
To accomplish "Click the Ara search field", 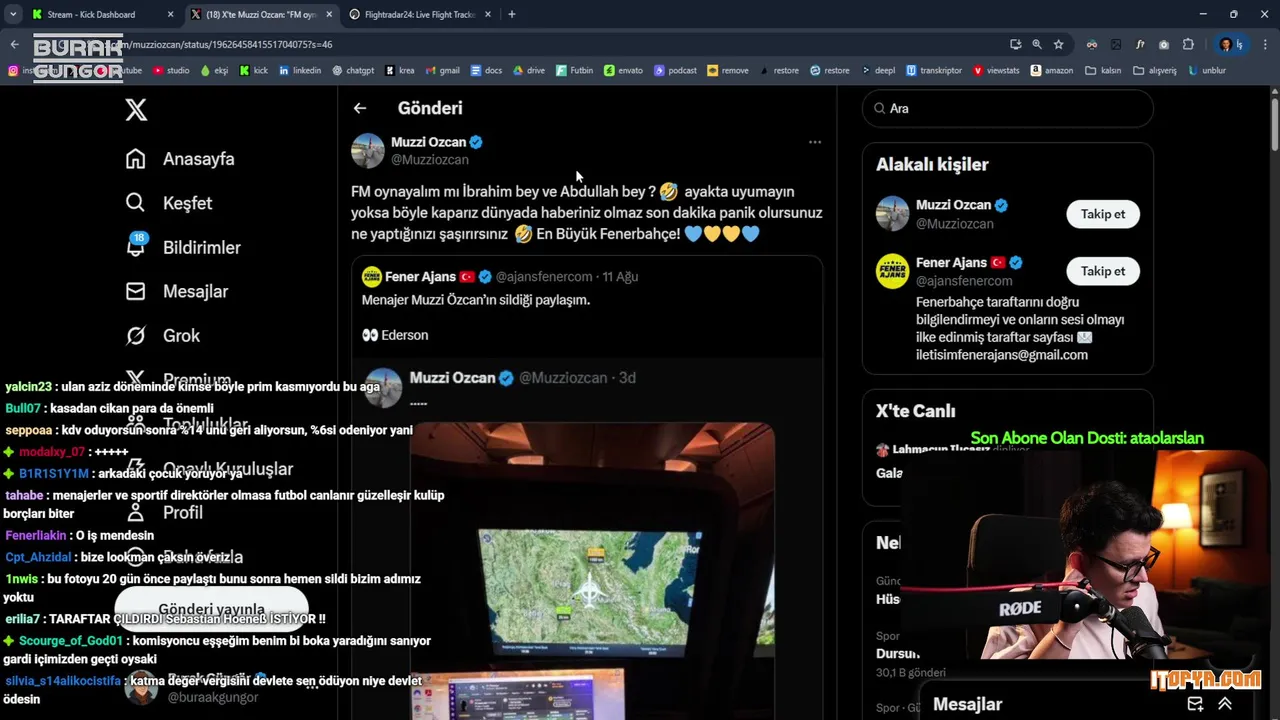I will point(1008,108).
